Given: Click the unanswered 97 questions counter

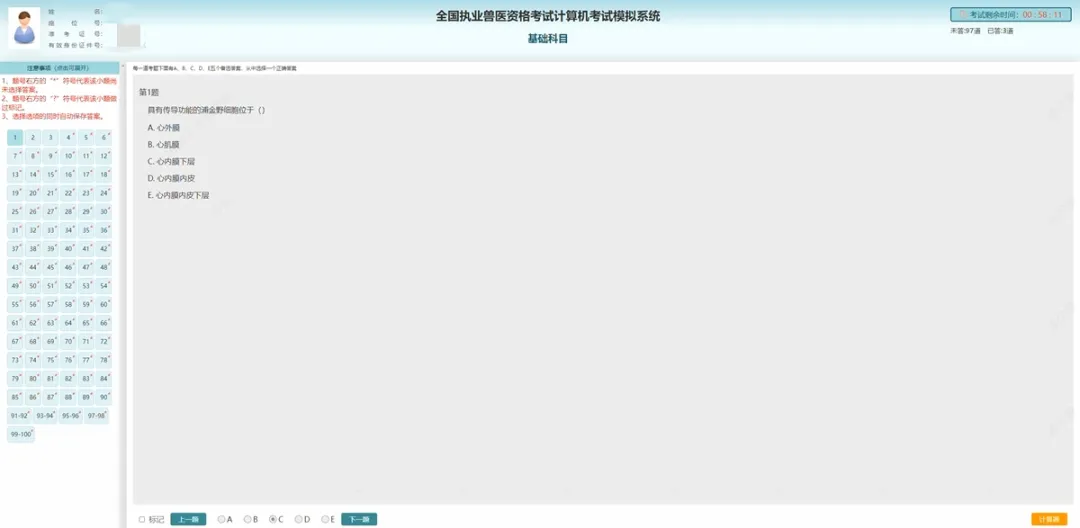Looking at the screenshot, I should 966,31.
